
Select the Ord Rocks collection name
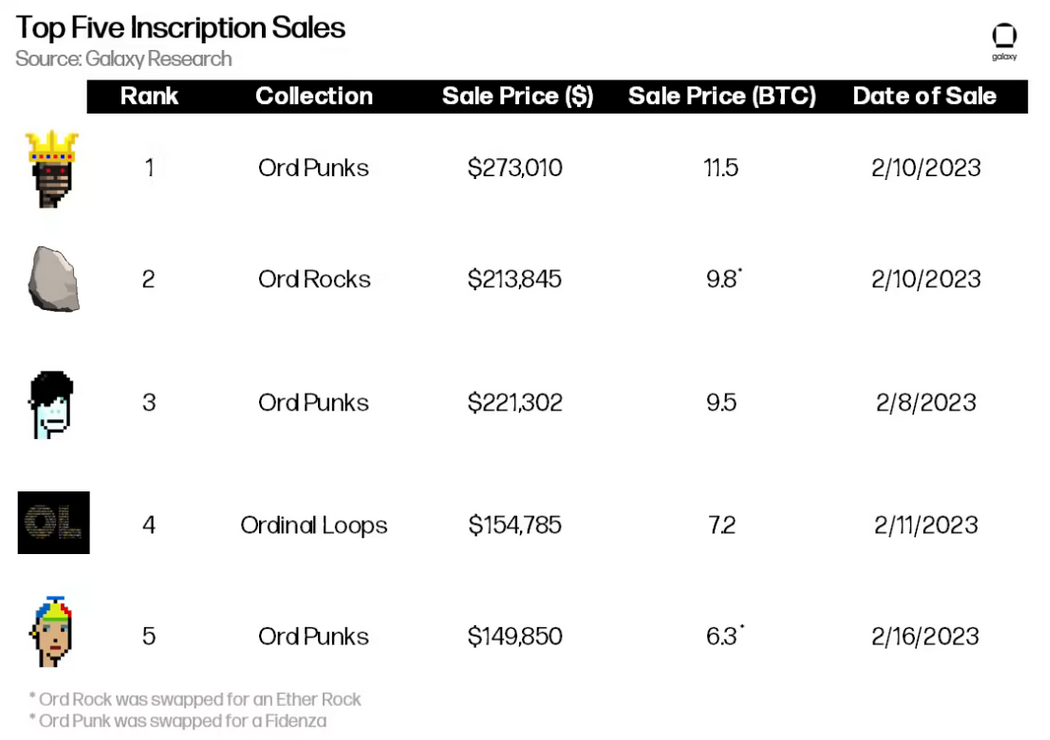314,279
